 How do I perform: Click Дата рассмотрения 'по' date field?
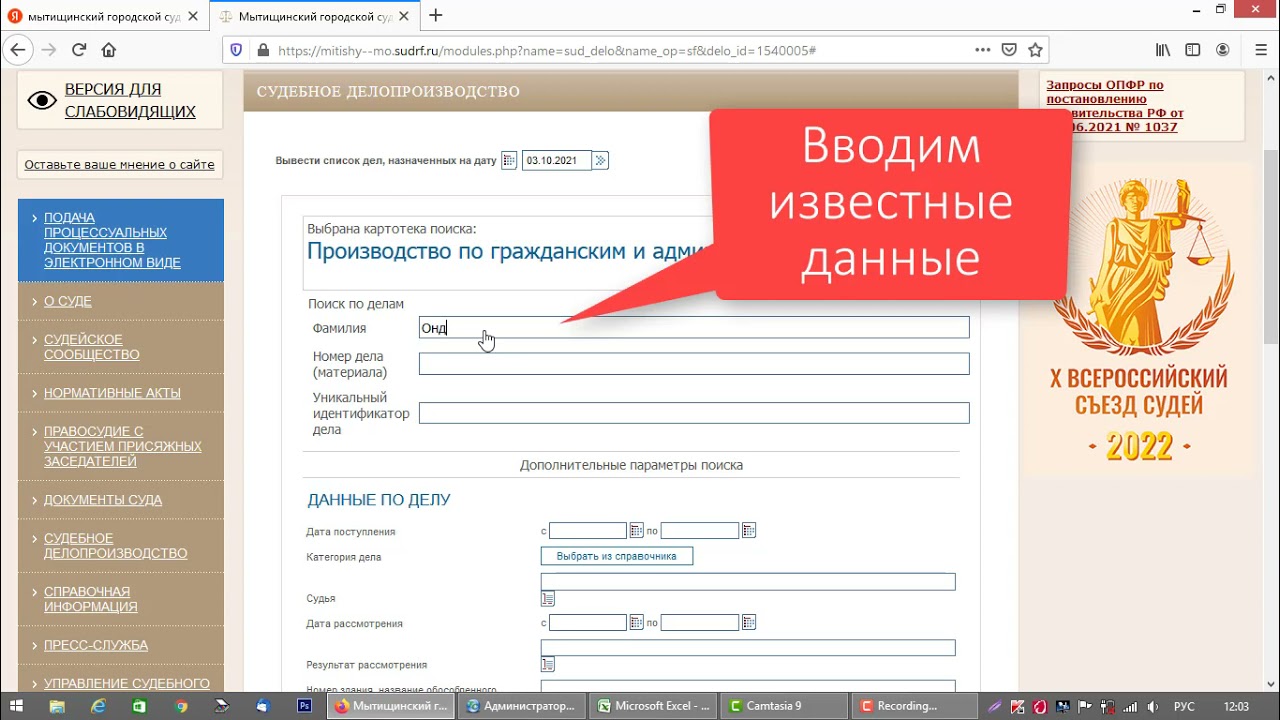point(700,622)
